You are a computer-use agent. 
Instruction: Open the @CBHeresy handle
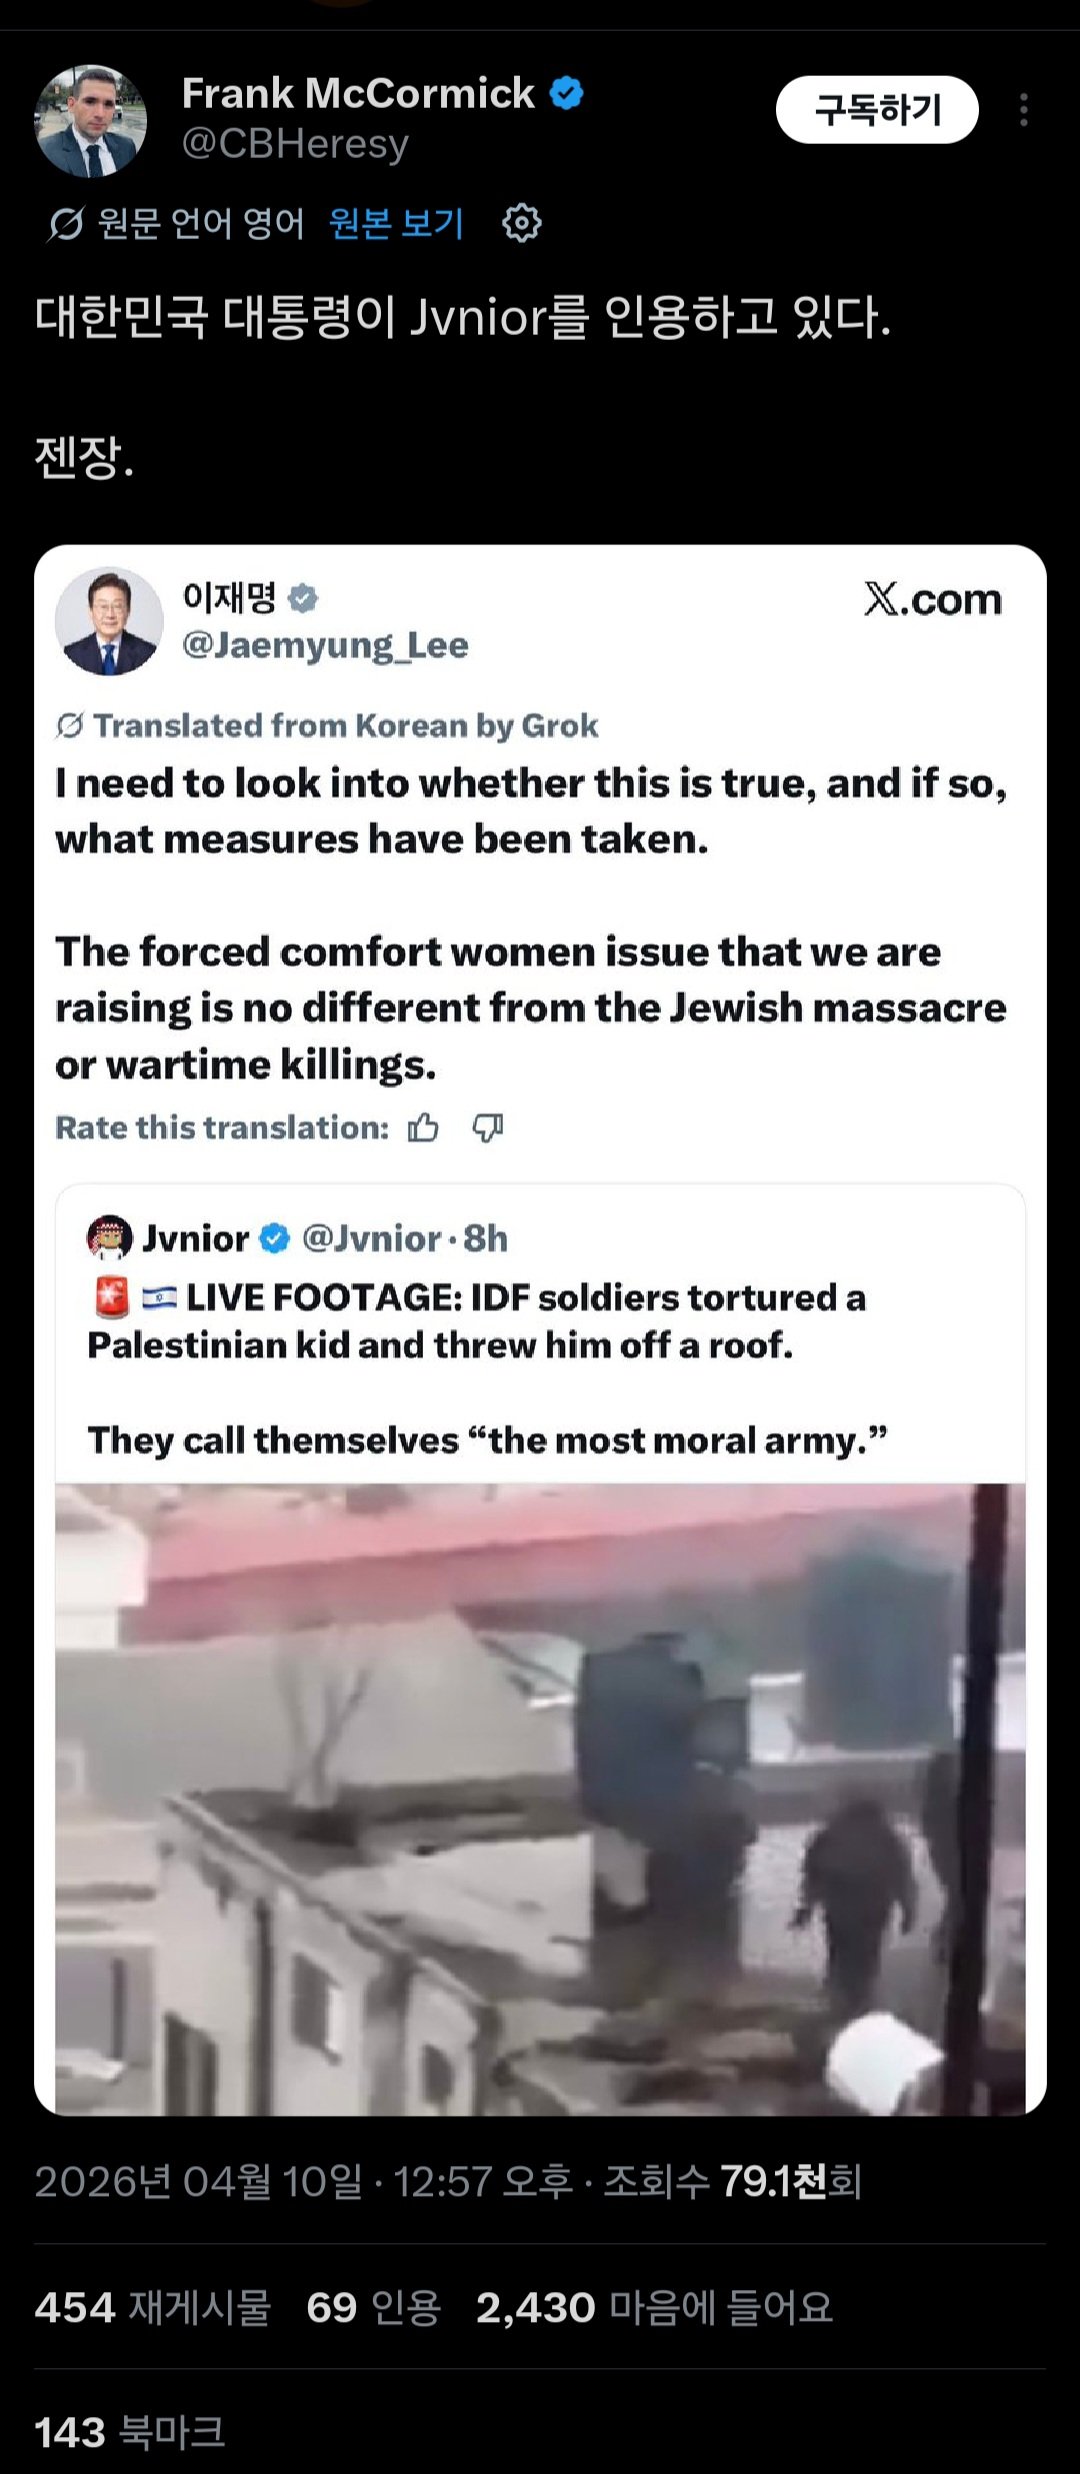click(x=295, y=144)
